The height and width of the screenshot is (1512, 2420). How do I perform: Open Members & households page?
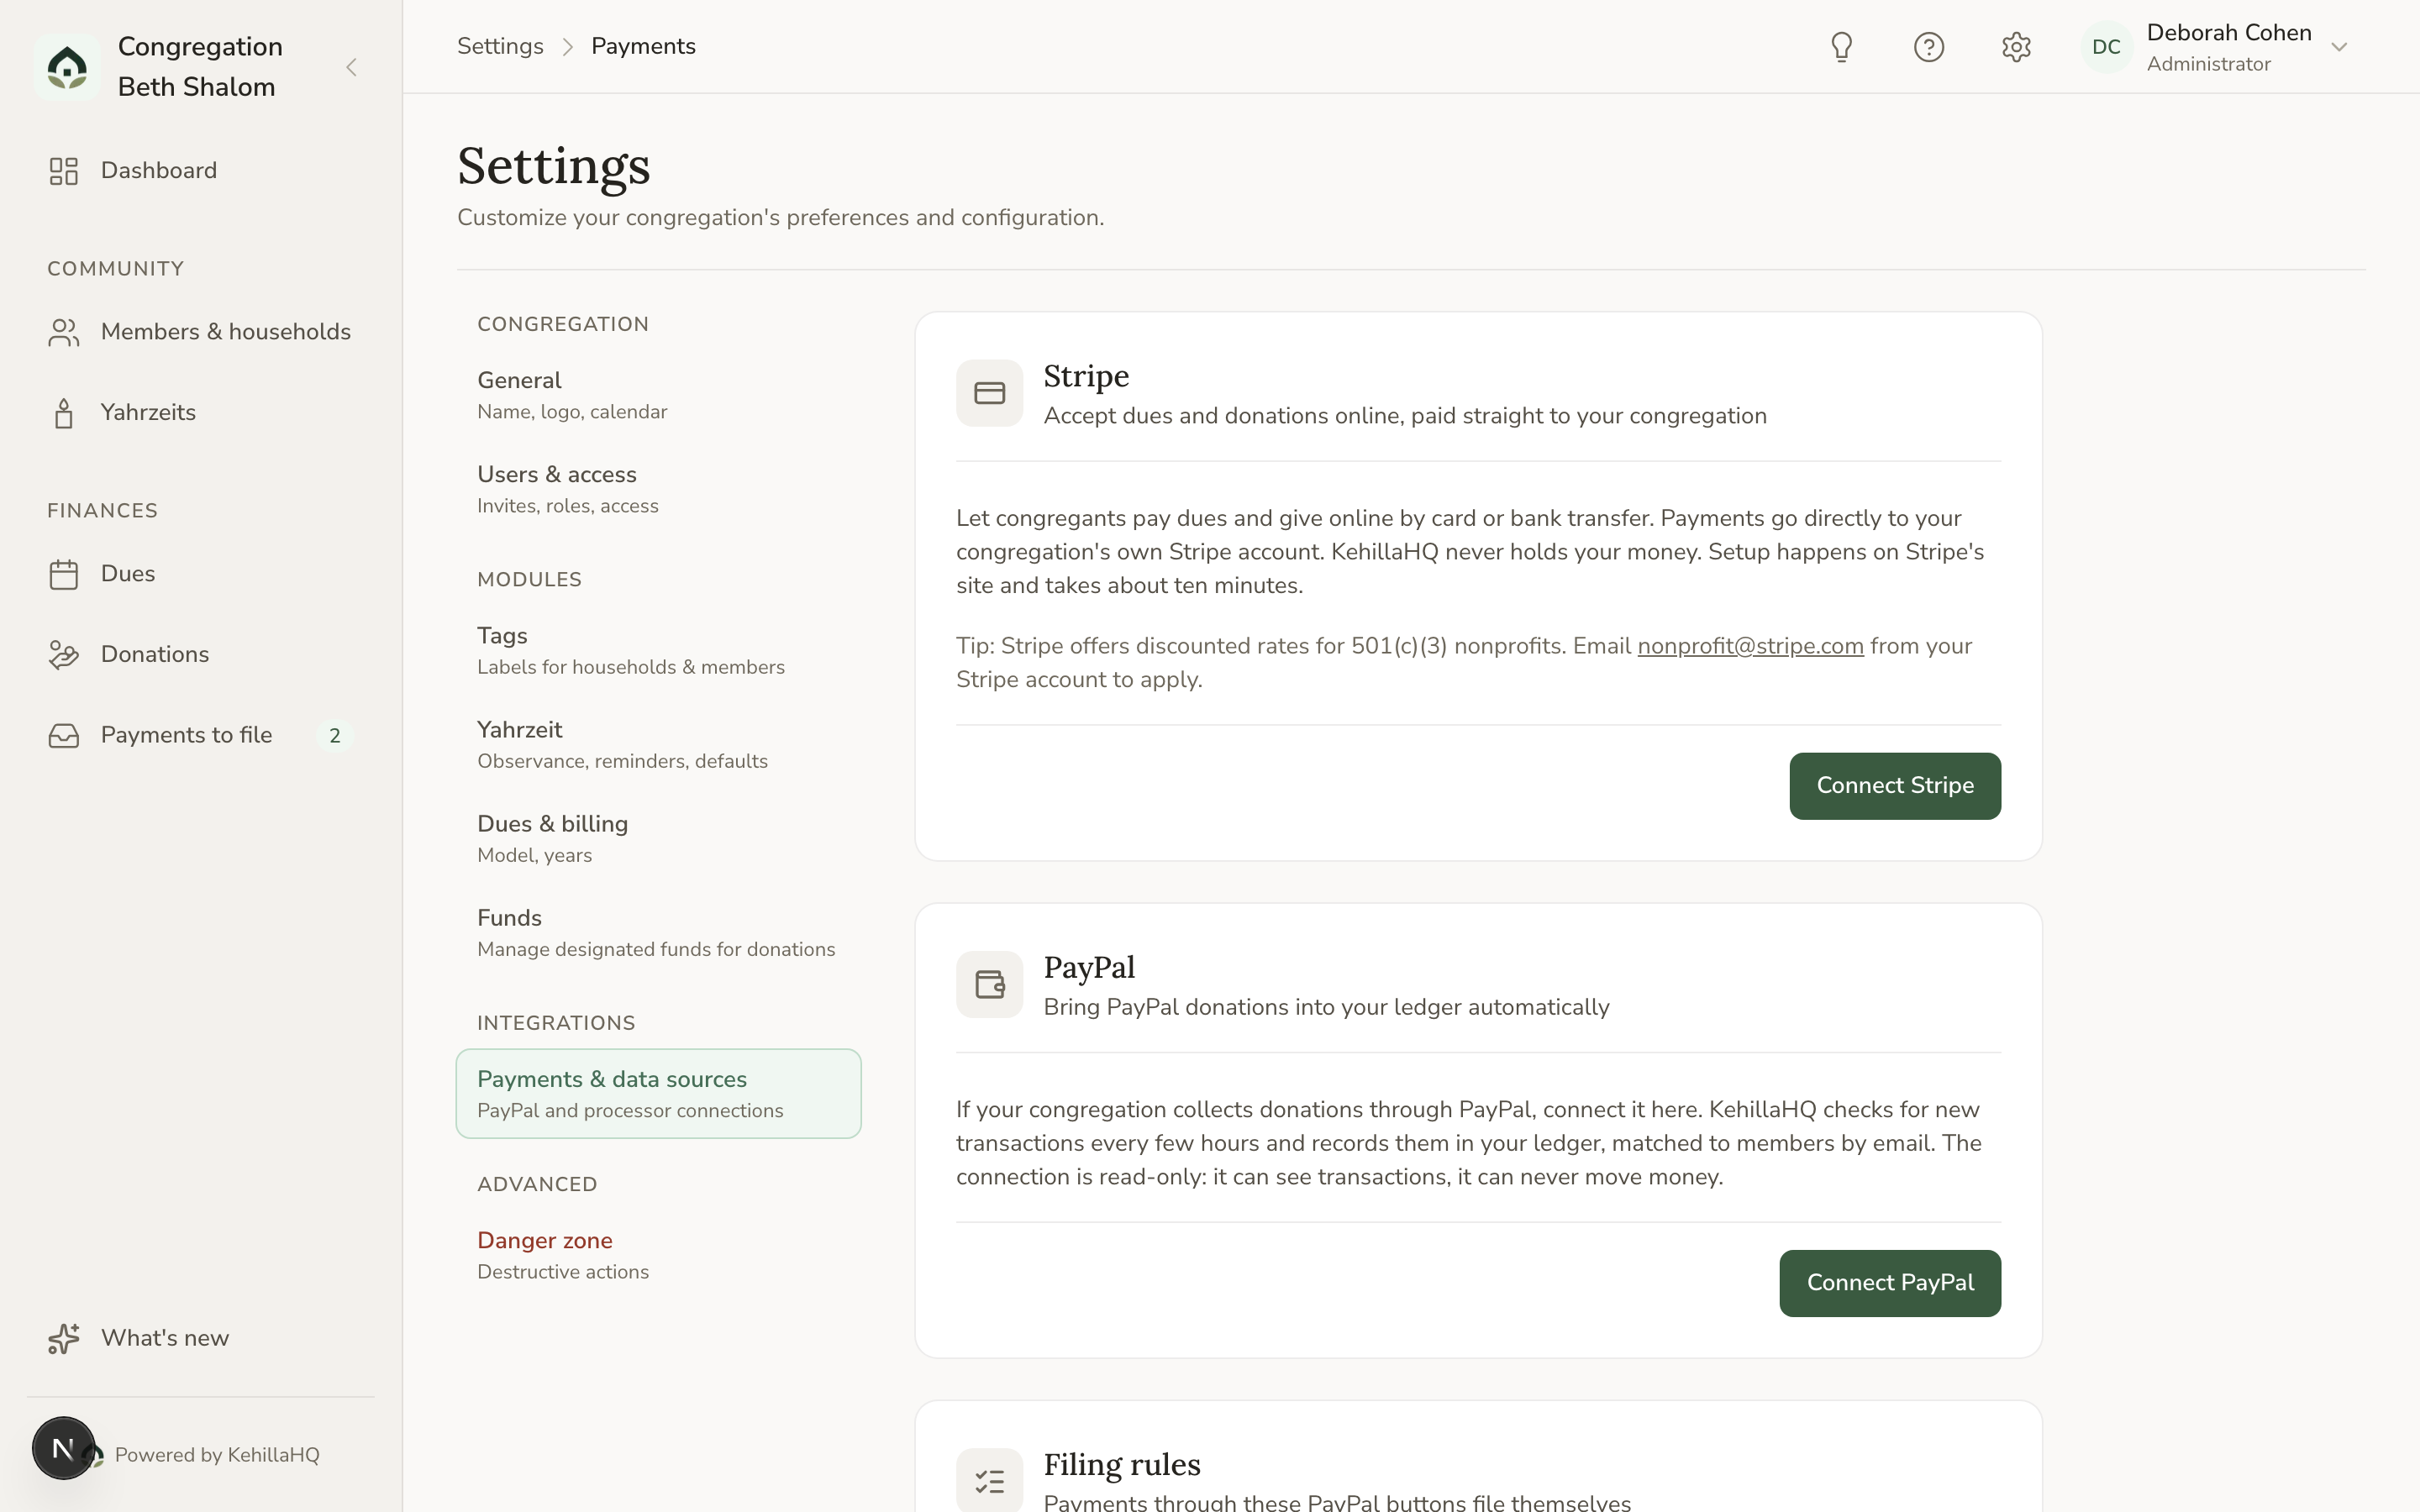click(x=200, y=332)
